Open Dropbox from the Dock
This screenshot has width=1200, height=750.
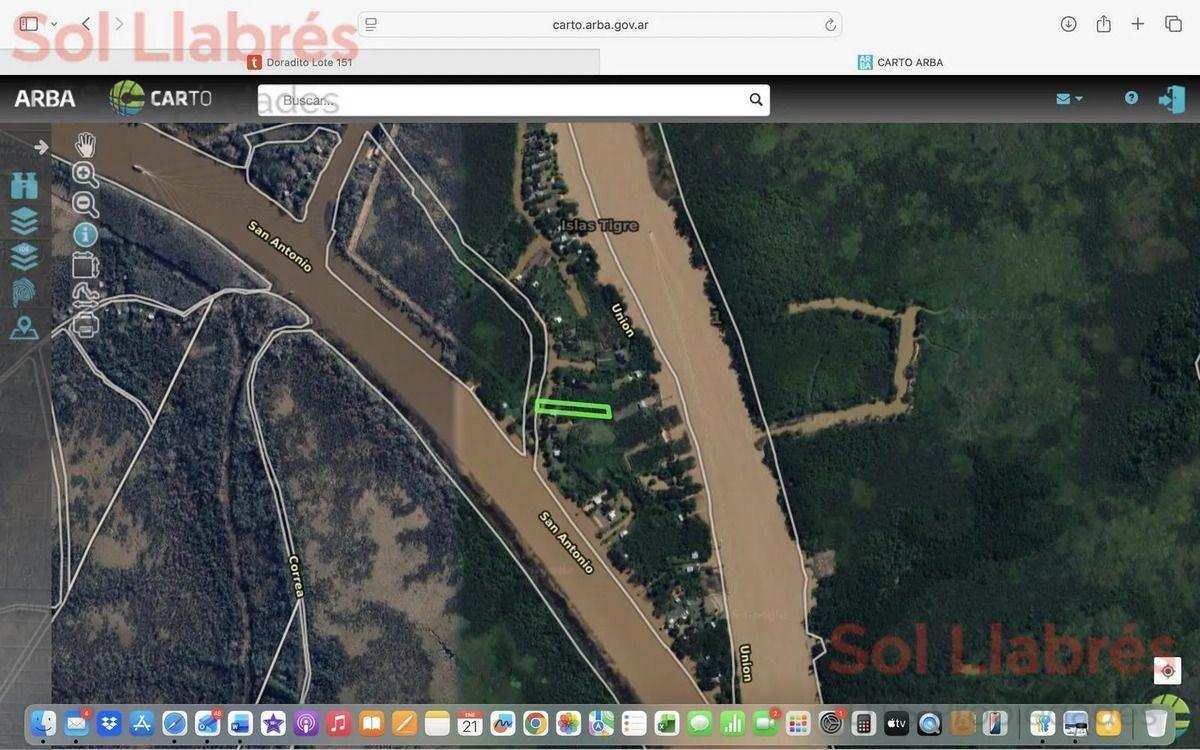pyautogui.click(x=109, y=722)
